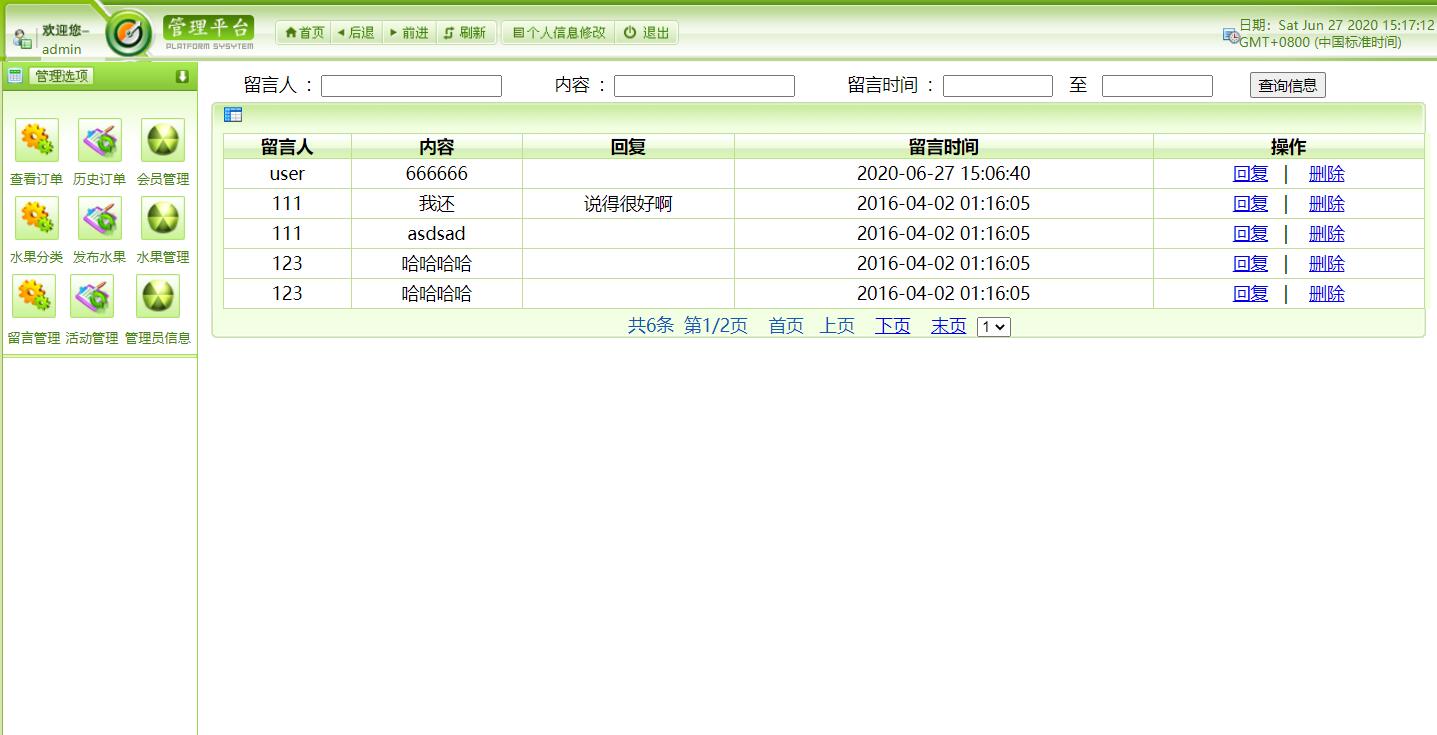The width and height of the screenshot is (1437, 735).
Task: Click the 管理平台 logo icon
Action: 129,34
